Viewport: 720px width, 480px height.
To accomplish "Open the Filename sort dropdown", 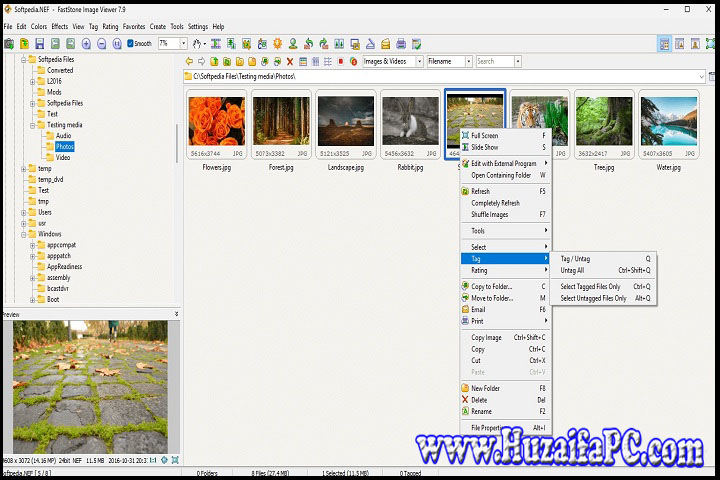I will point(468,62).
